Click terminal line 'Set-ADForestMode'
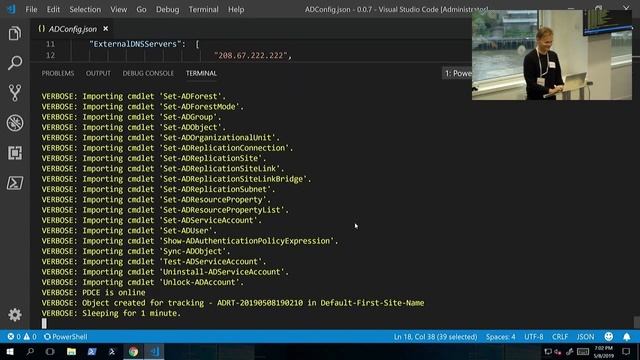Viewport: 640px width, 360px height. pos(142,107)
